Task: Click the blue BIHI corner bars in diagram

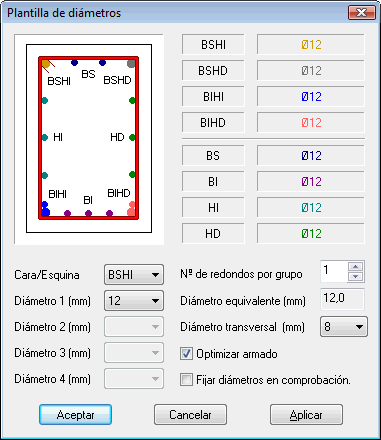Action: click(45, 210)
